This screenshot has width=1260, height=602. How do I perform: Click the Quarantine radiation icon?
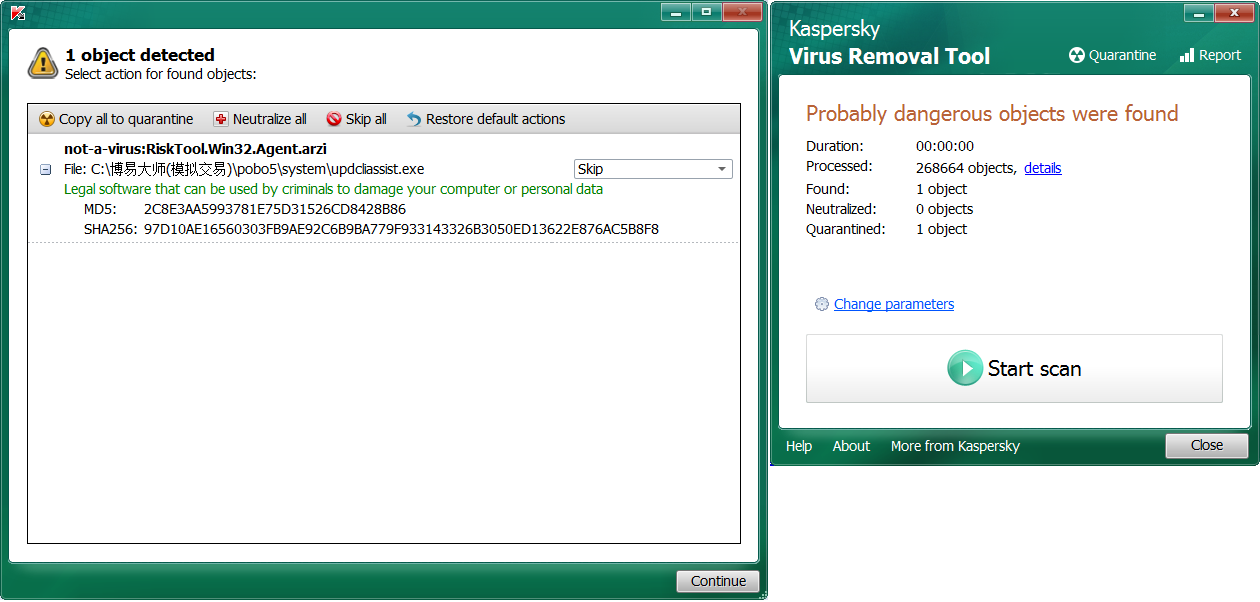[1077, 55]
